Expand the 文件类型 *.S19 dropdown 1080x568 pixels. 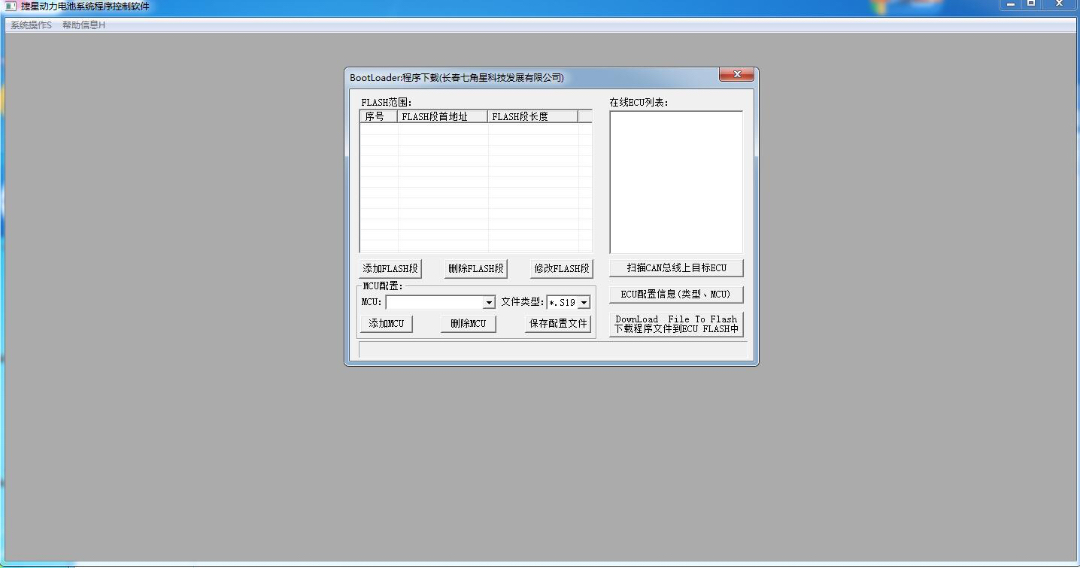(x=583, y=302)
